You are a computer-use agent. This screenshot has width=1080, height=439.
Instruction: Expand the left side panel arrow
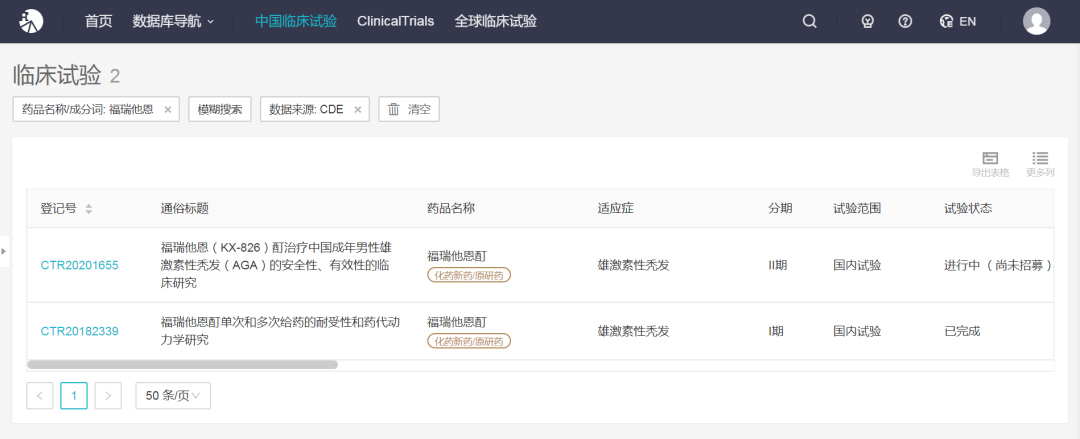point(3,252)
